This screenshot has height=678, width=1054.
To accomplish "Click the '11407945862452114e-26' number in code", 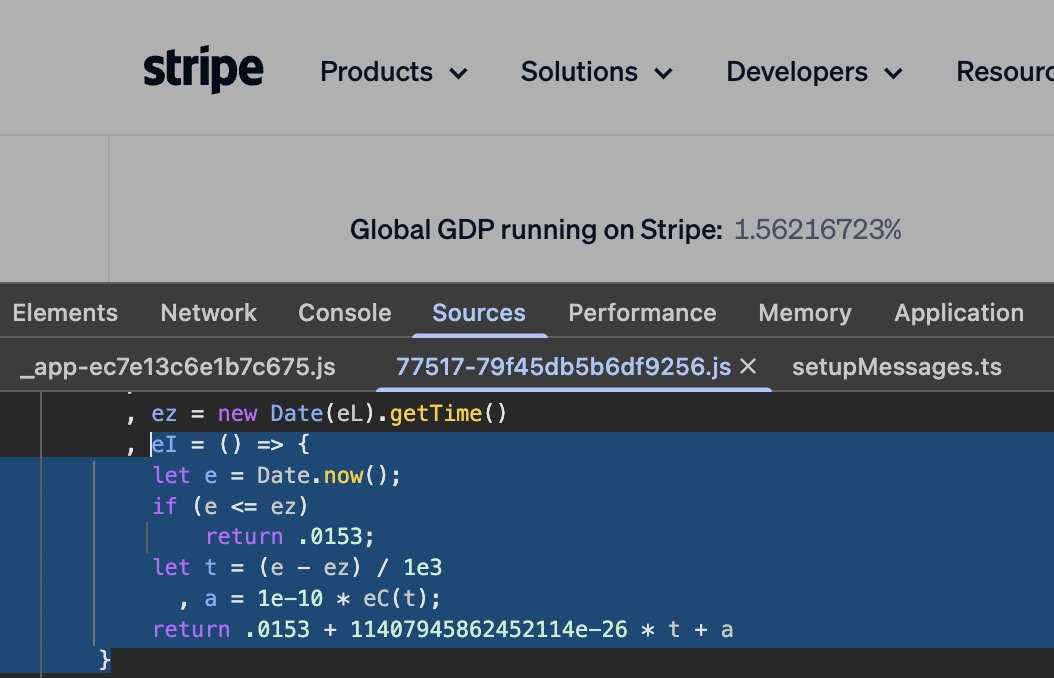I will point(489,629).
